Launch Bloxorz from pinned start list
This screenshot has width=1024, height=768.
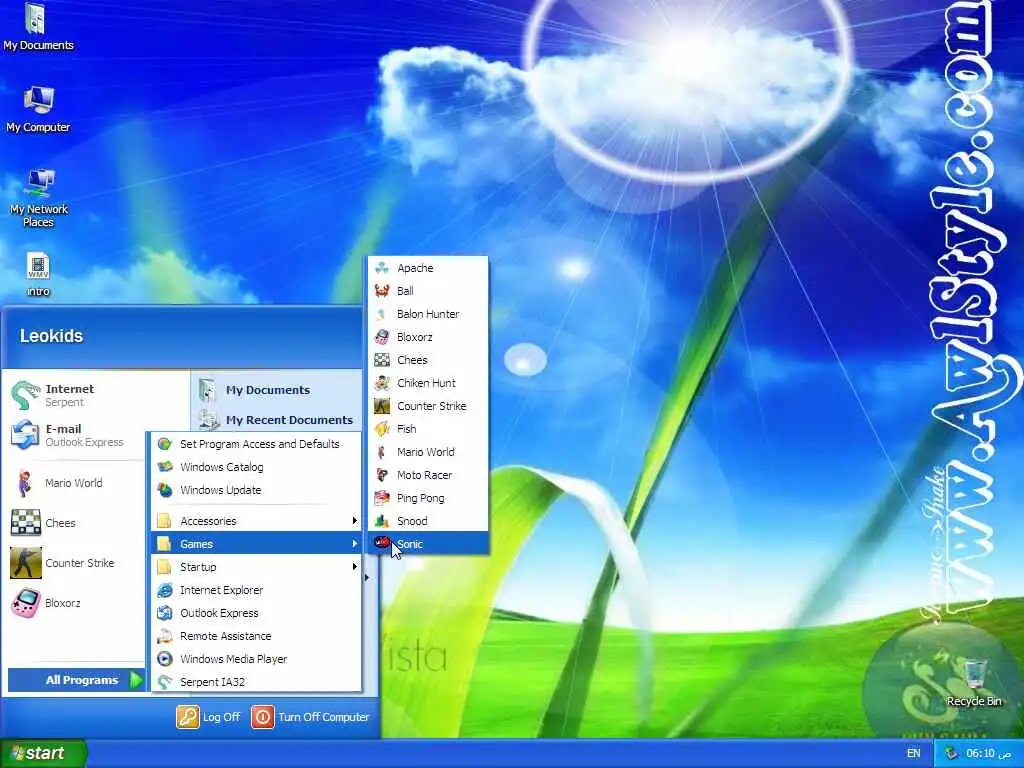pos(25,603)
